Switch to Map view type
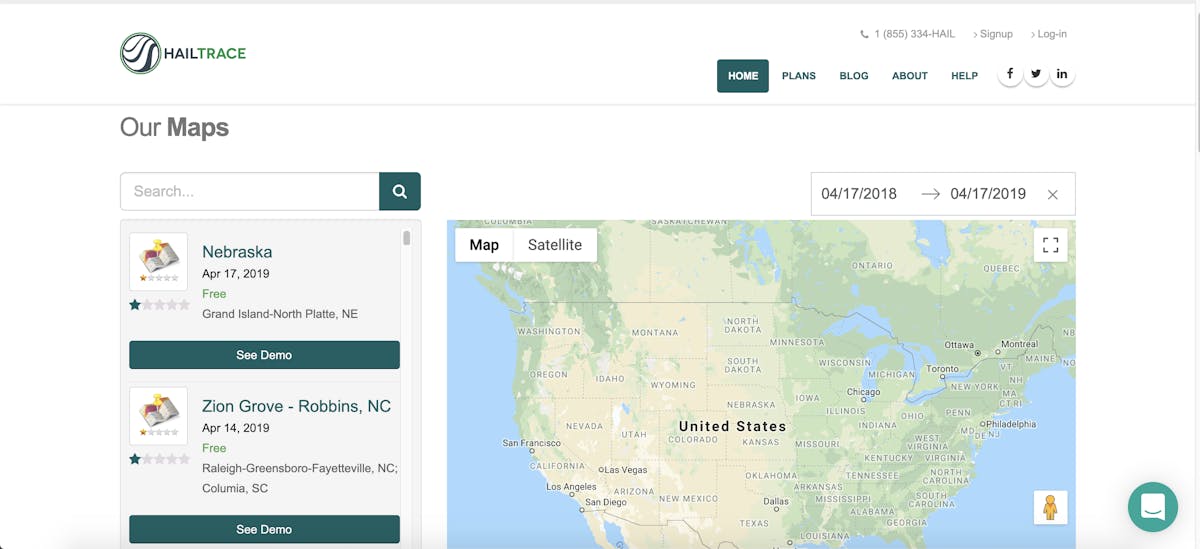Viewport: 1200px width, 549px height. [484, 245]
